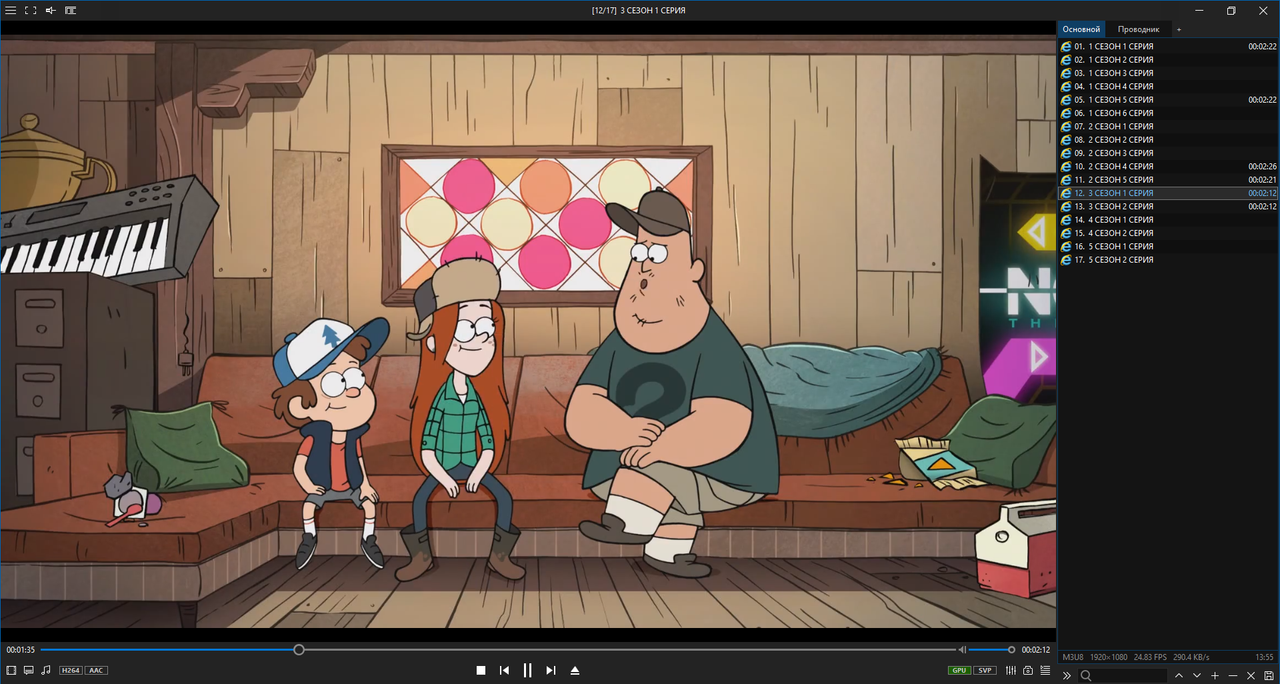Open the video settings film icon

(x=11, y=670)
